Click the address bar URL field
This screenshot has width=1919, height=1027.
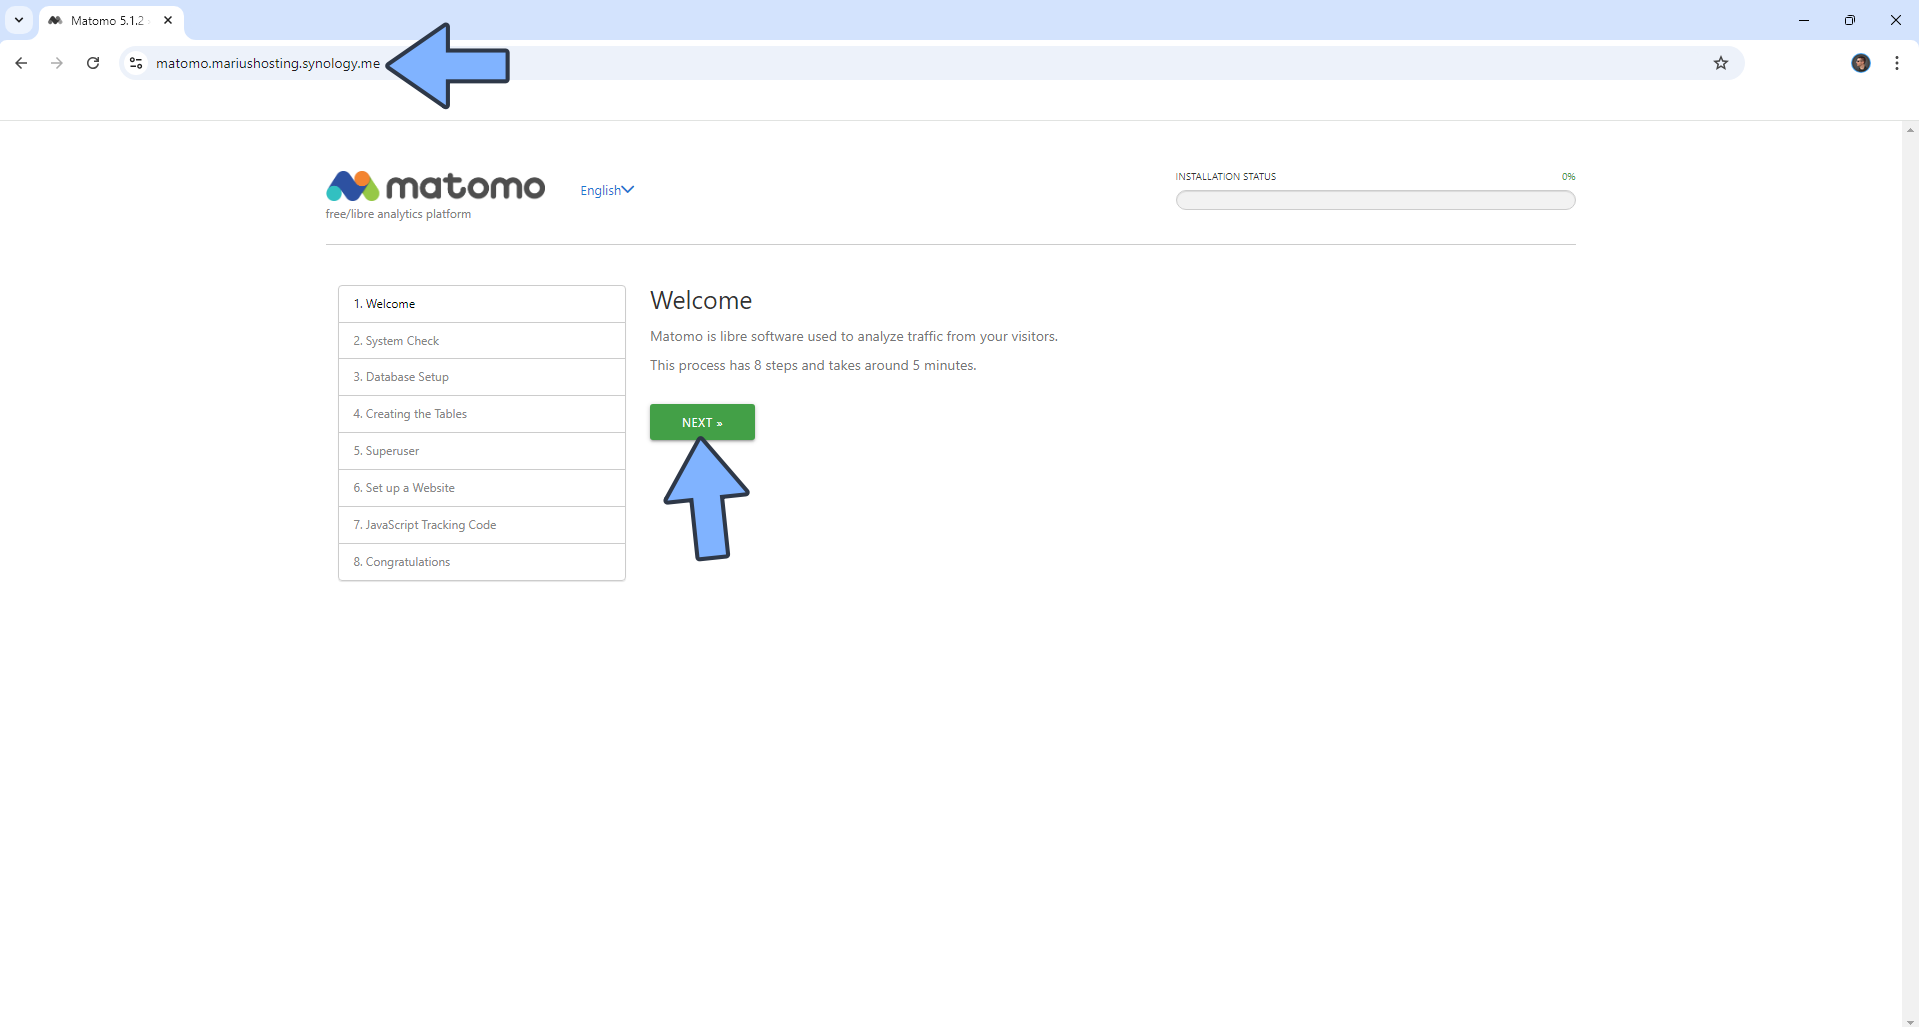(x=930, y=63)
